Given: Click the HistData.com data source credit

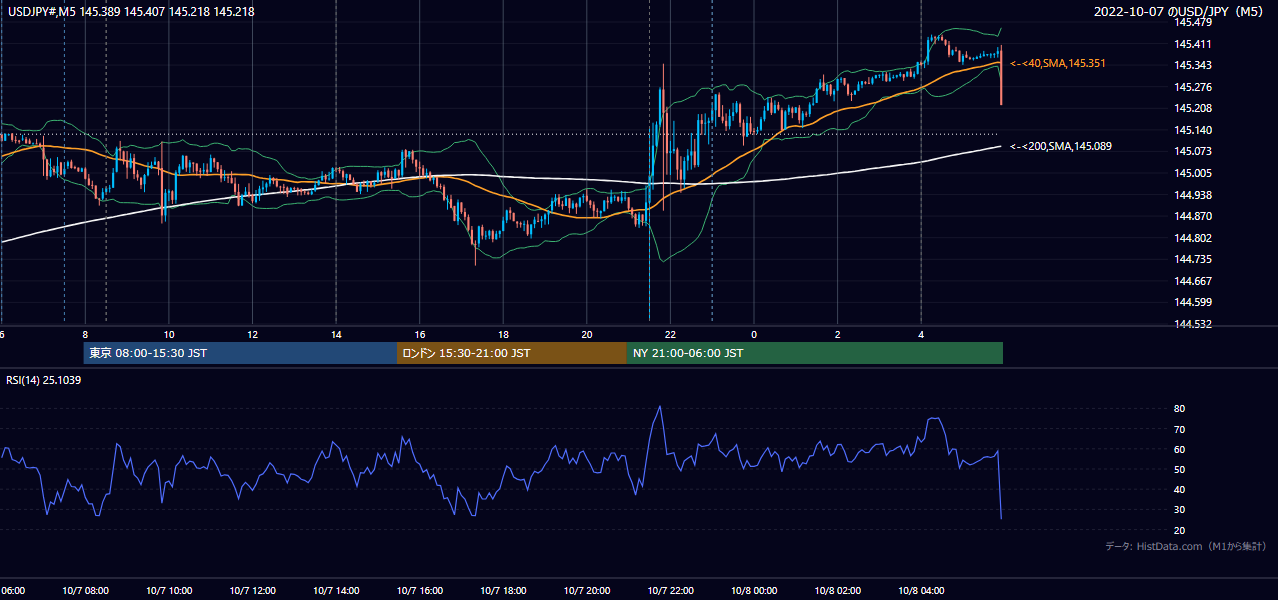Looking at the screenshot, I should [x=1186, y=546].
